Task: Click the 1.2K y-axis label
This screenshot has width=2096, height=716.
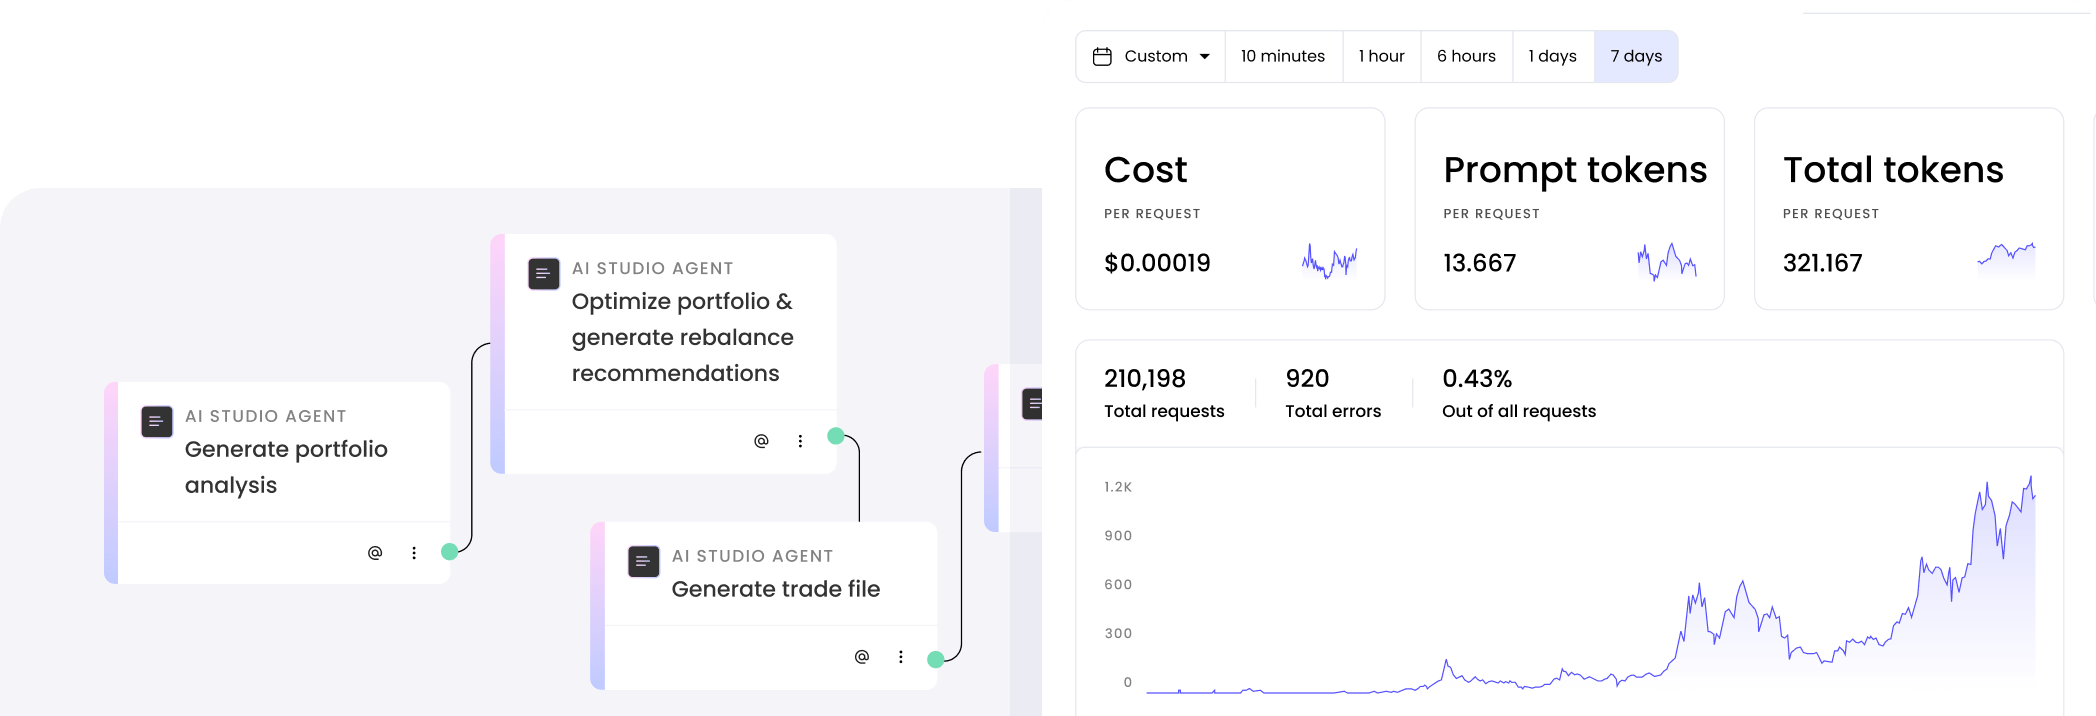Action: coord(1118,487)
